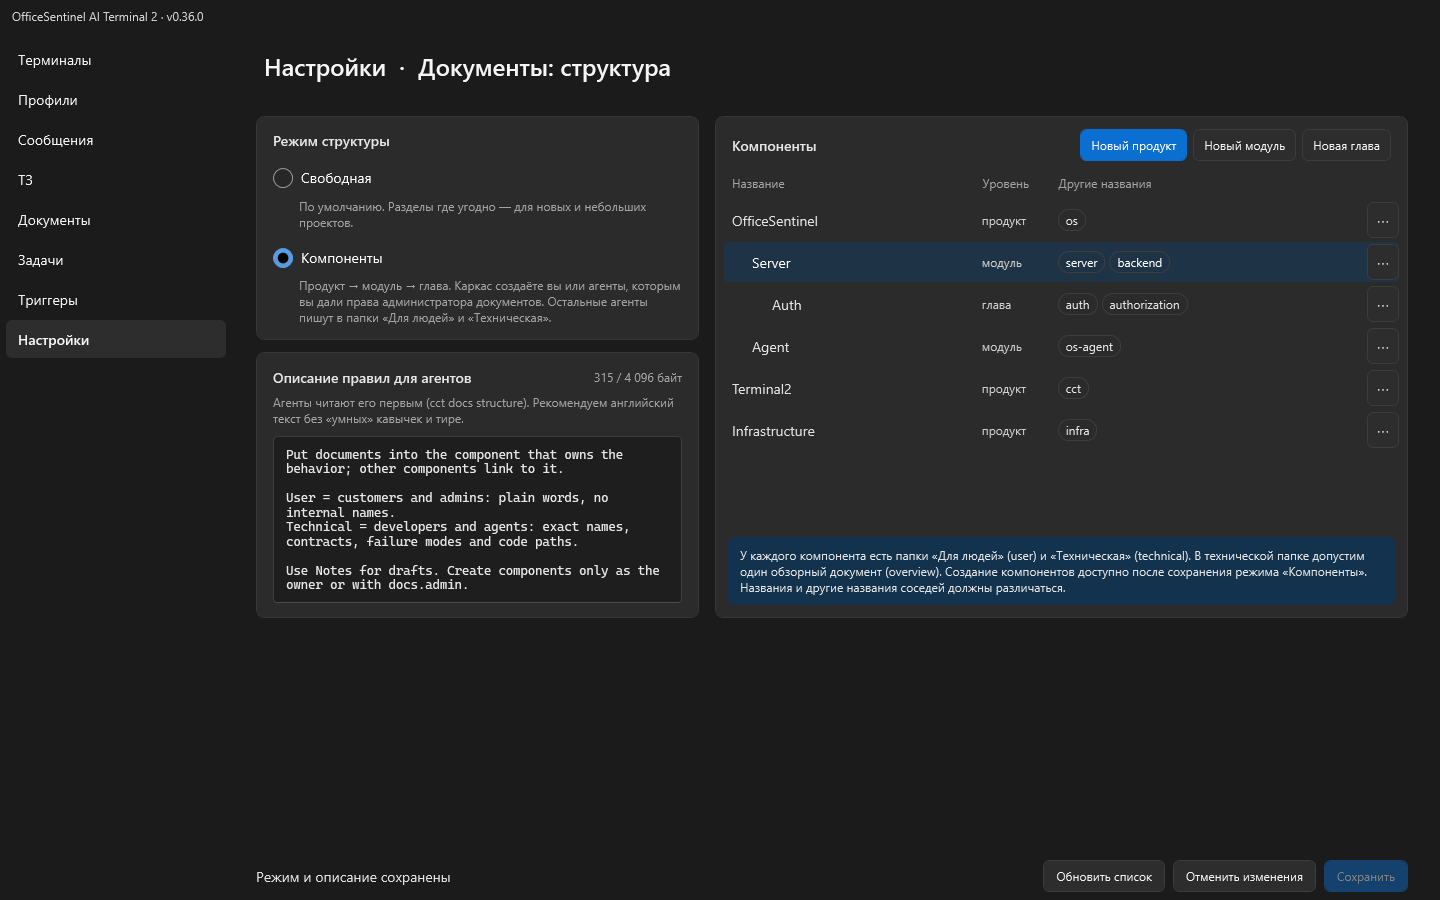The width and height of the screenshot is (1440, 900).
Task: Open the ТЗ section
Action: (x=116, y=180)
